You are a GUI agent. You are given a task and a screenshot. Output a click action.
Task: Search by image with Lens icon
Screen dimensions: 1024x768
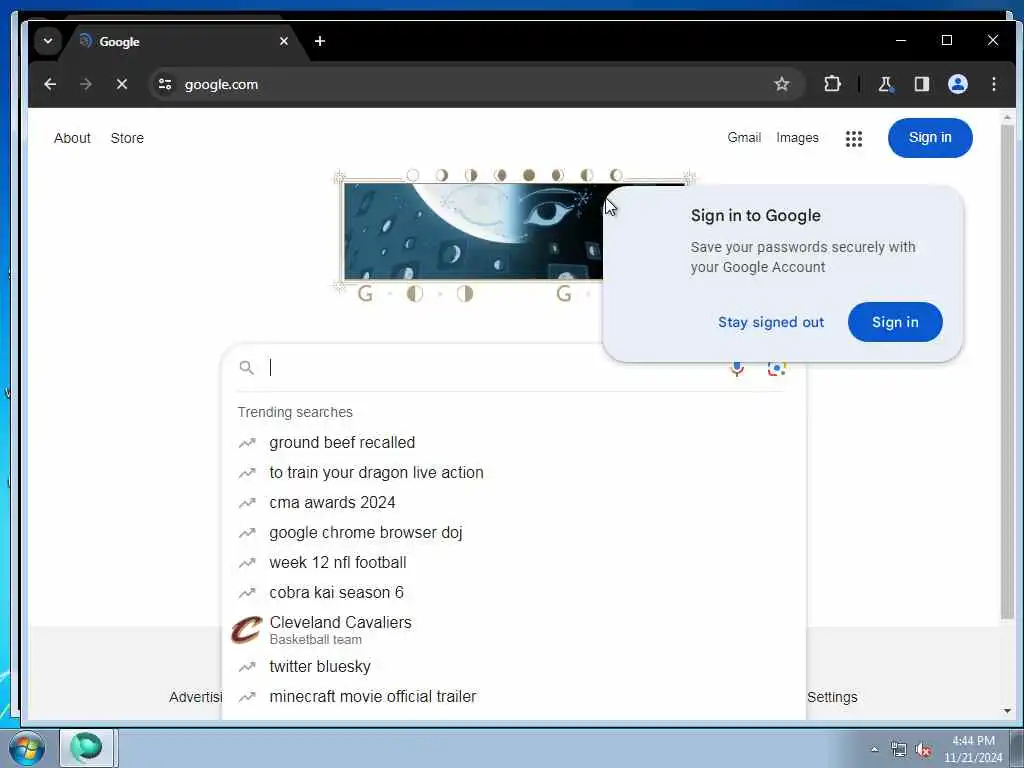tap(776, 370)
